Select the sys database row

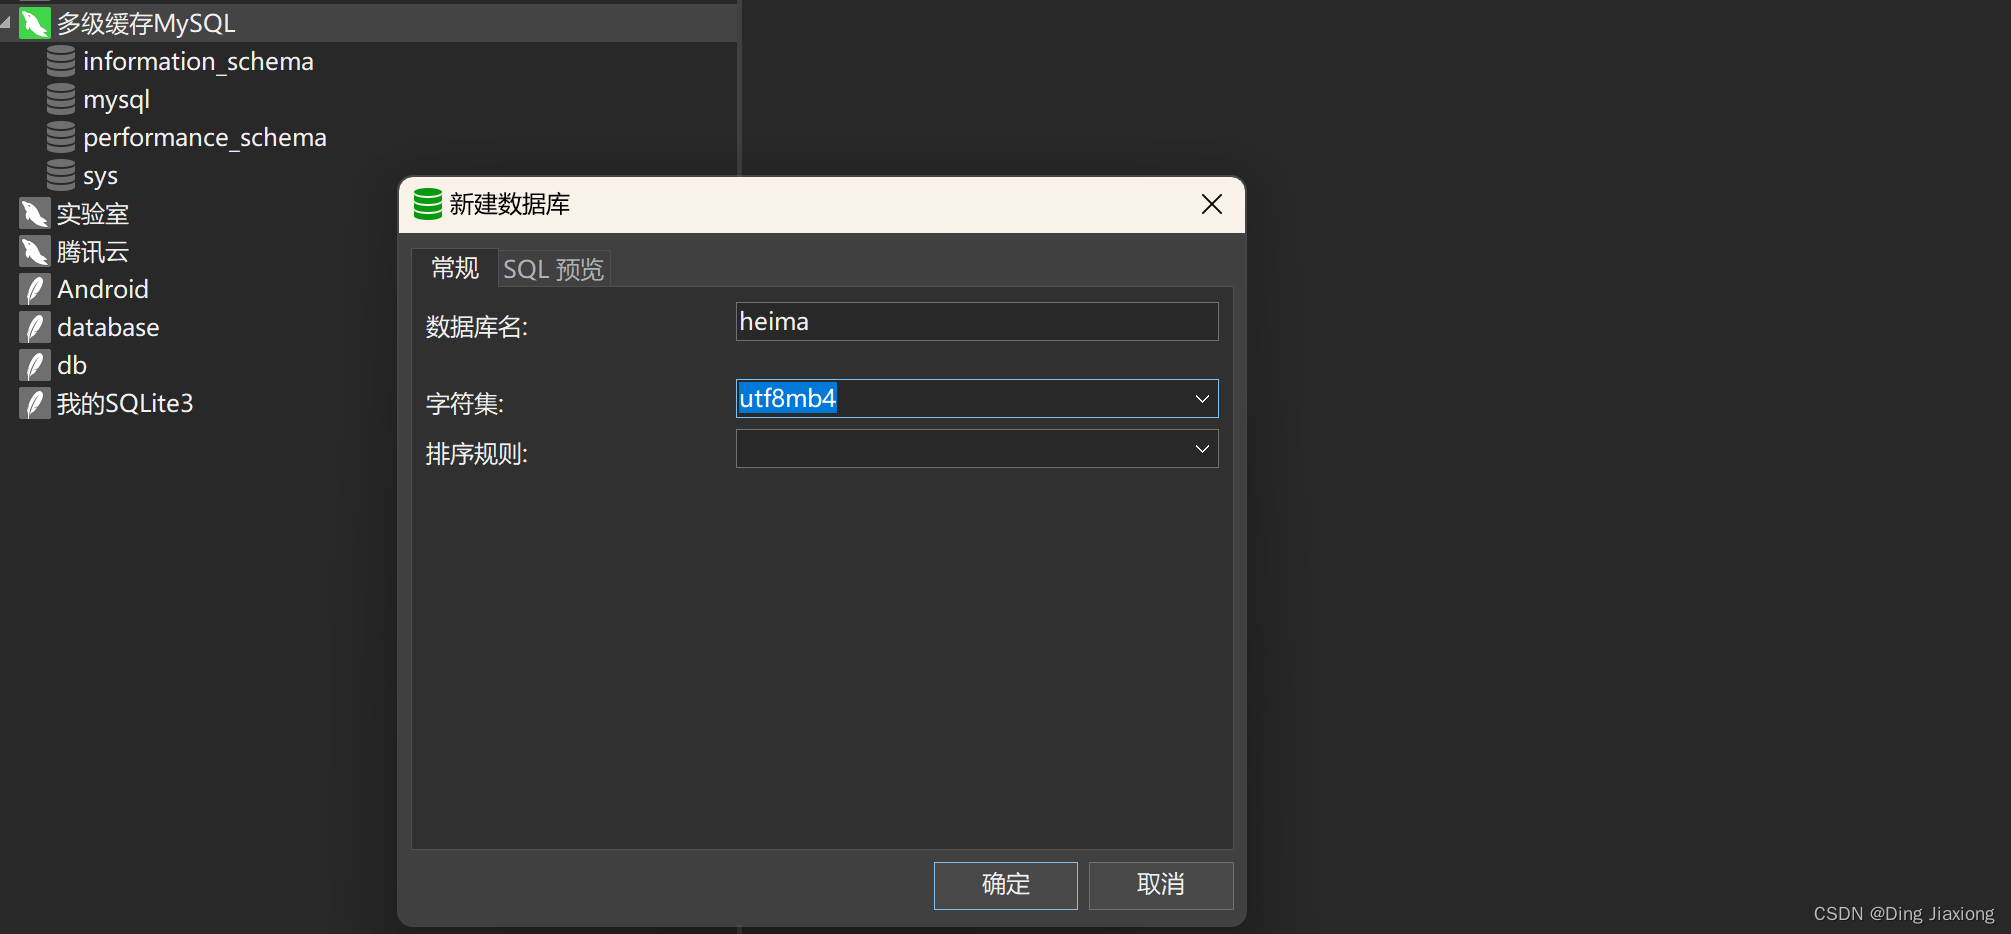[x=100, y=176]
